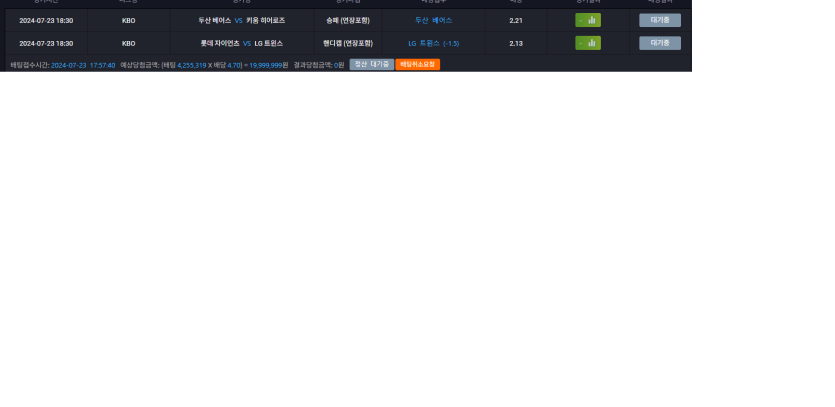835x407 pixels.
Task: Click 핸디캡 (연장포함) bet type cell
Action: 347,43
